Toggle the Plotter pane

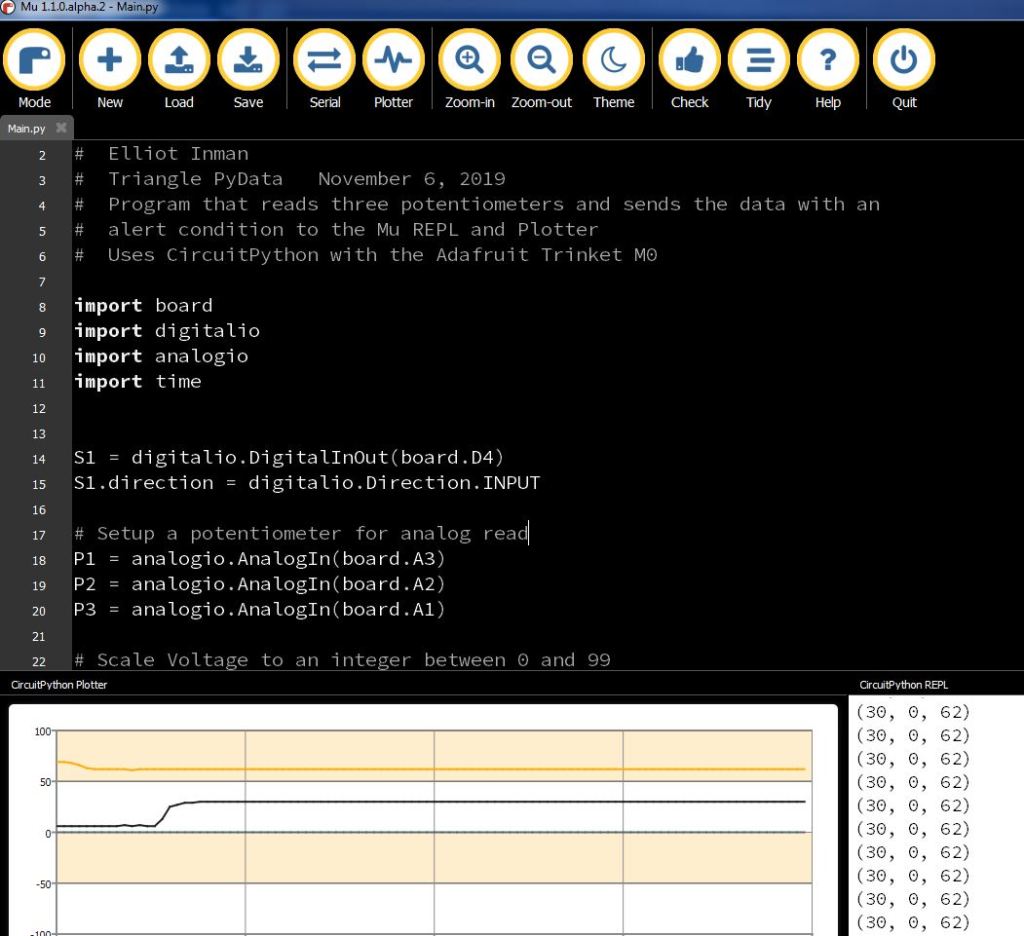coord(393,62)
